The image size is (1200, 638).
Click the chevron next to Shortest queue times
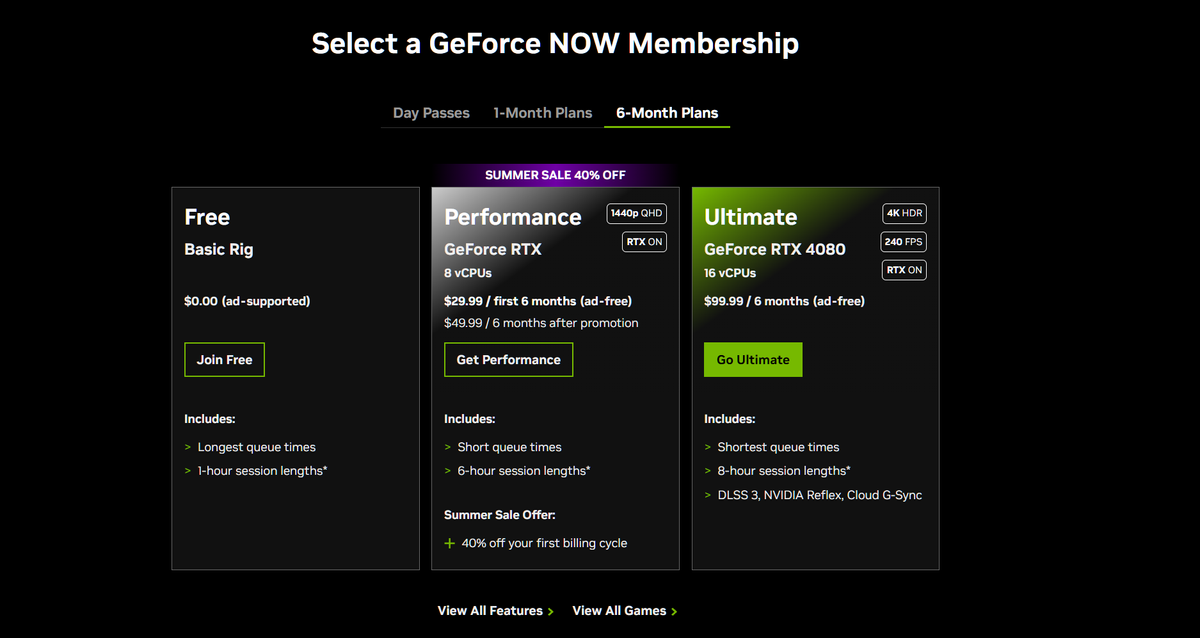click(706, 447)
